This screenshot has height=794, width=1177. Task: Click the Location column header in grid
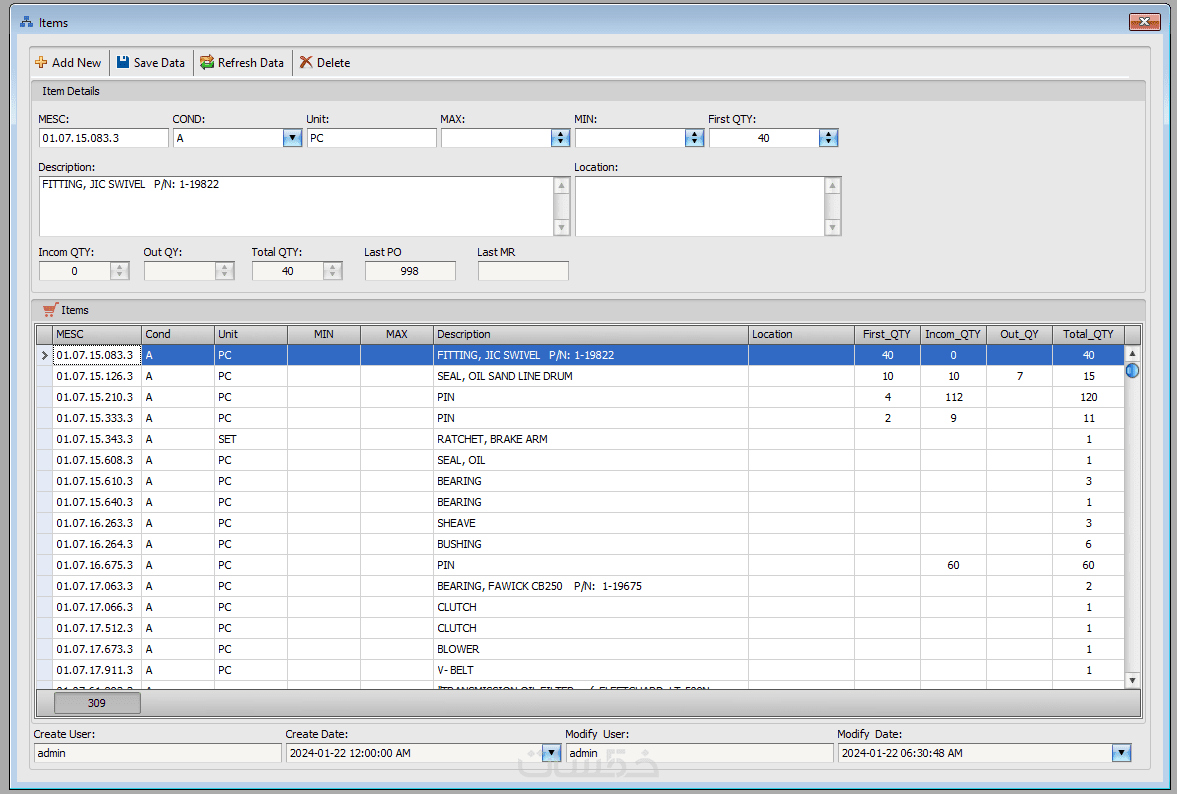(x=801, y=334)
